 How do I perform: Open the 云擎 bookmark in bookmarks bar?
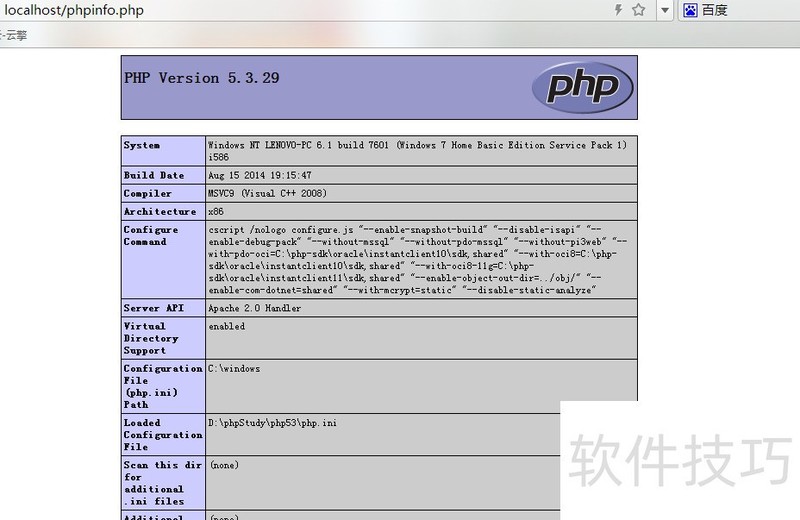(x=14, y=35)
